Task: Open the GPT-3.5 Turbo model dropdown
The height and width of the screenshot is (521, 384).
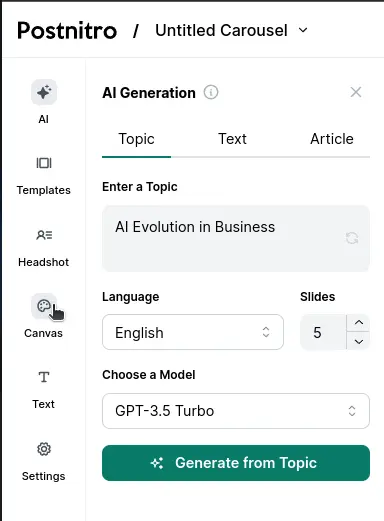Action: coord(236,411)
